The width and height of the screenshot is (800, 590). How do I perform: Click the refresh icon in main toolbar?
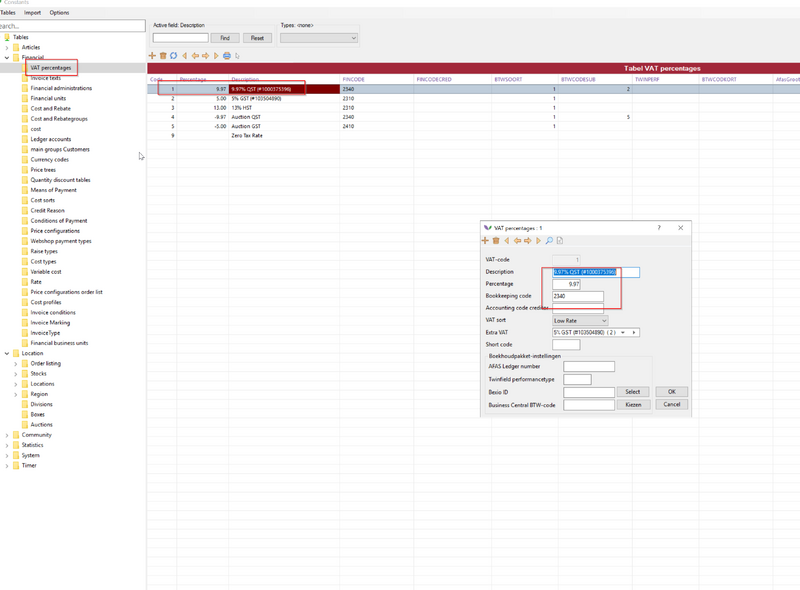tap(174, 56)
